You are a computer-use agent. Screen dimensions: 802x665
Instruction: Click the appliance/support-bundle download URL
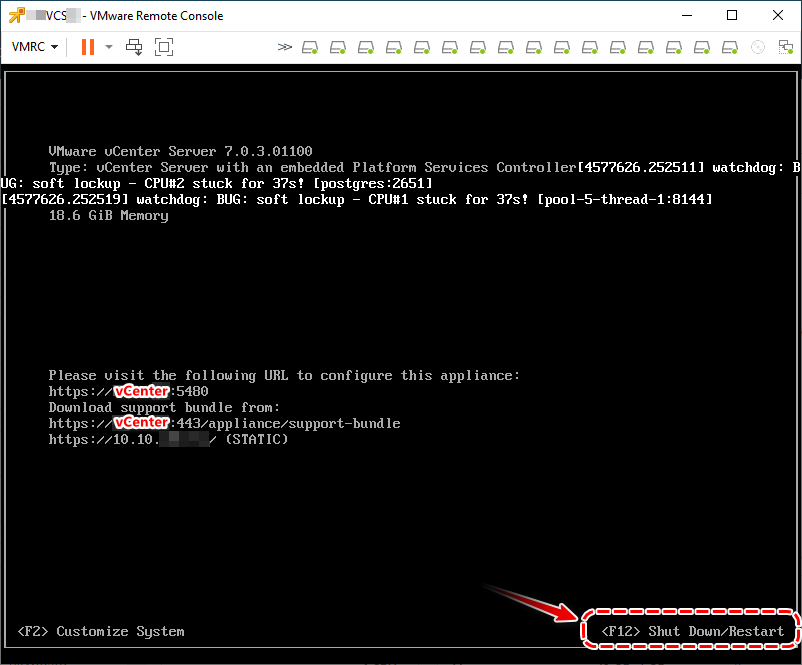point(224,423)
